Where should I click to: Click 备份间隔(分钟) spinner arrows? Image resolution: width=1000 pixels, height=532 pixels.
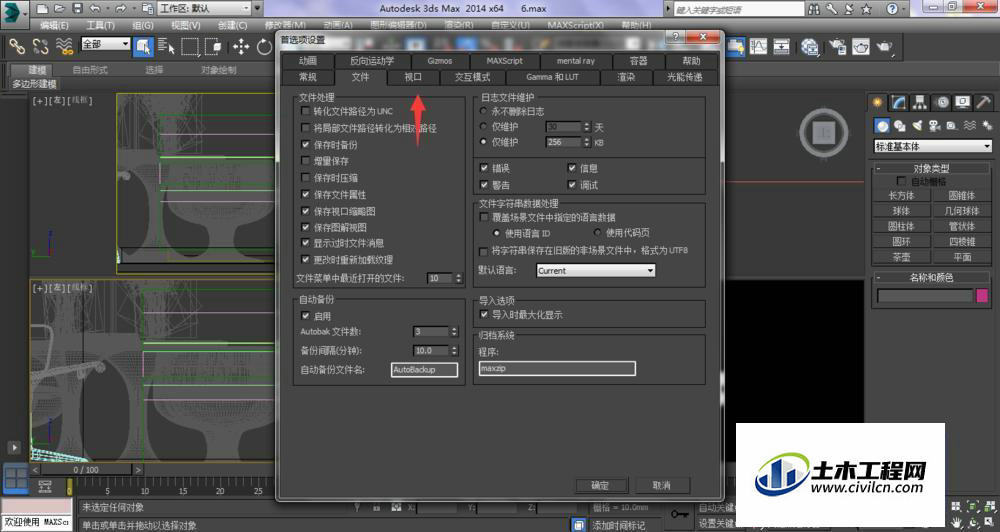point(455,351)
